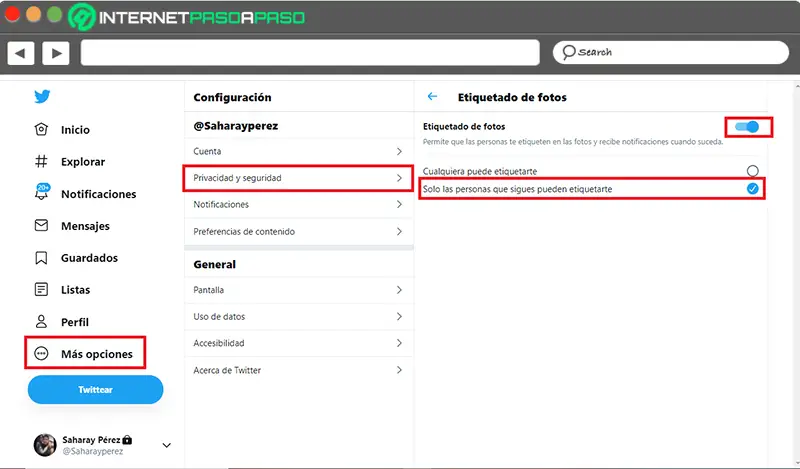The height and width of the screenshot is (469, 800).
Task: Click the Listas icon in sidebar
Action: tap(41, 290)
